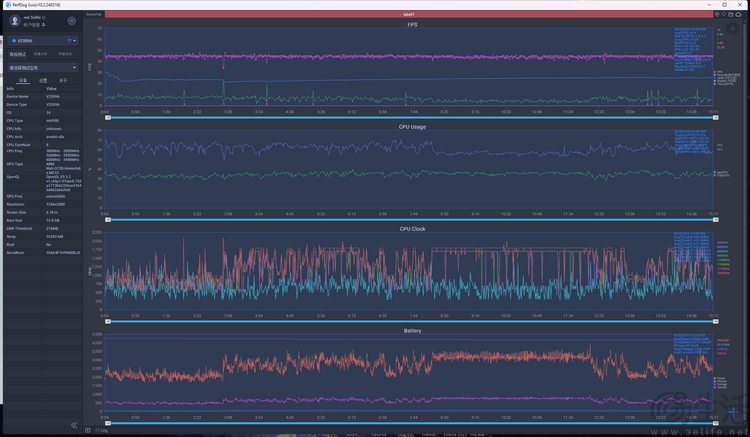Click the CPU Usage chart title
Image resolution: width=750 pixels, height=437 pixels.
(412, 127)
